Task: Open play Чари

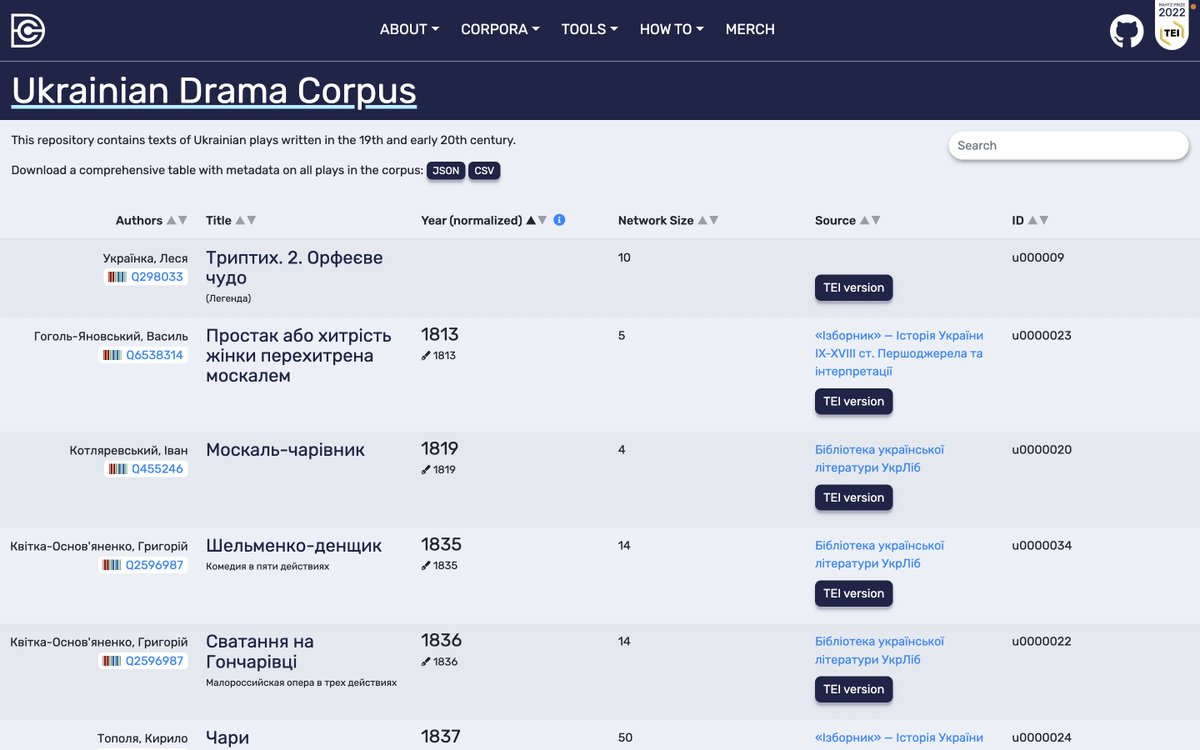Action: click(227, 738)
